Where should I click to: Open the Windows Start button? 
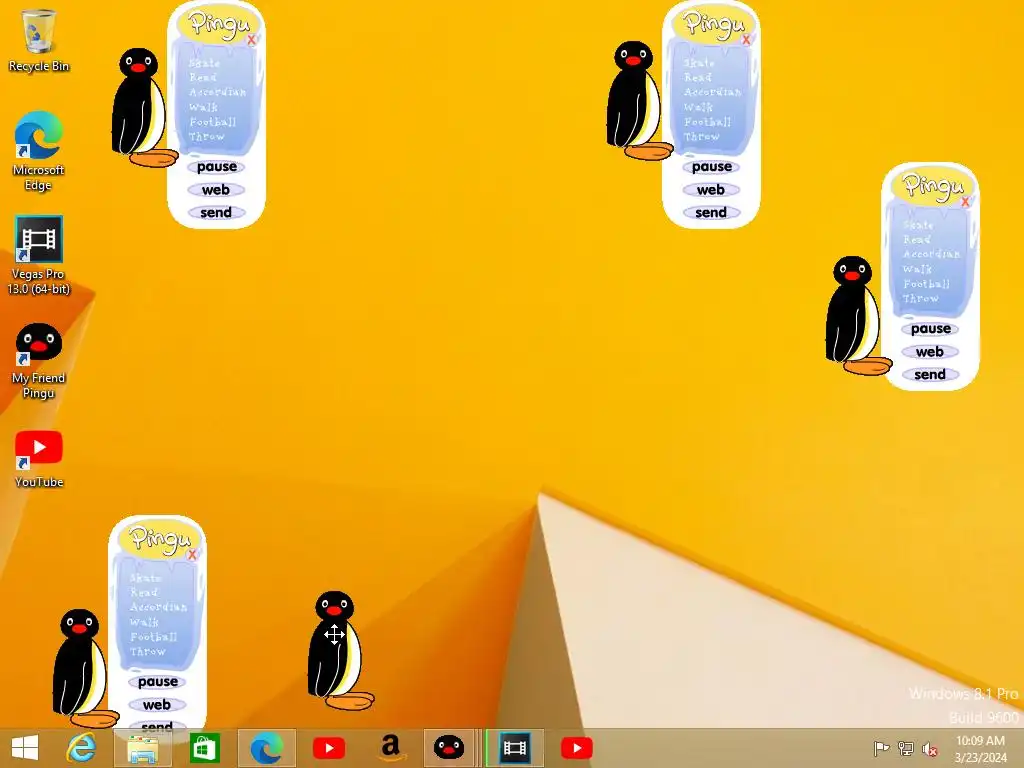25,748
